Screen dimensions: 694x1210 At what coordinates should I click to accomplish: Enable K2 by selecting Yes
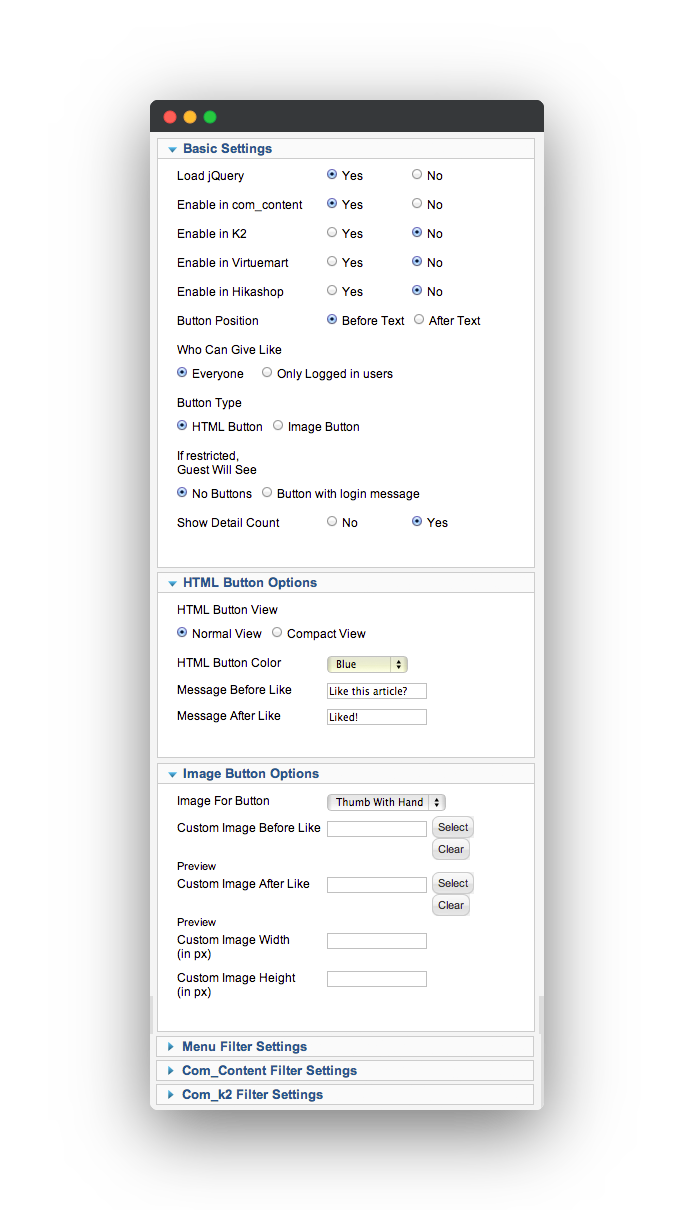332,233
